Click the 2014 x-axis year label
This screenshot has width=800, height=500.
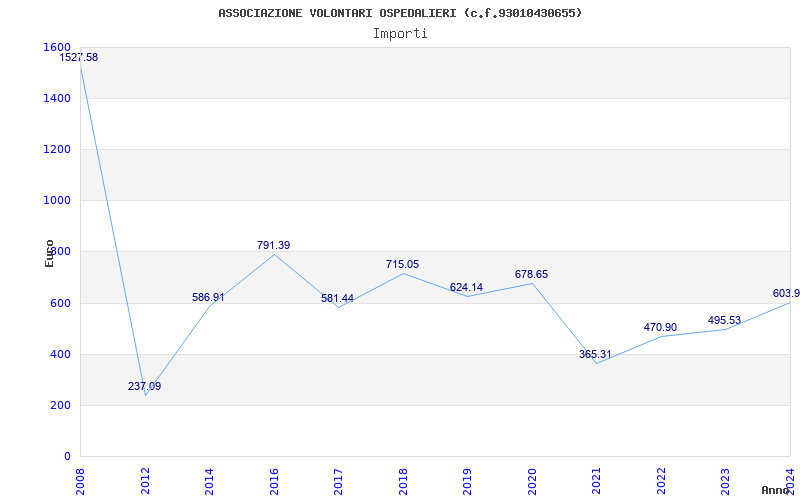tap(210, 480)
